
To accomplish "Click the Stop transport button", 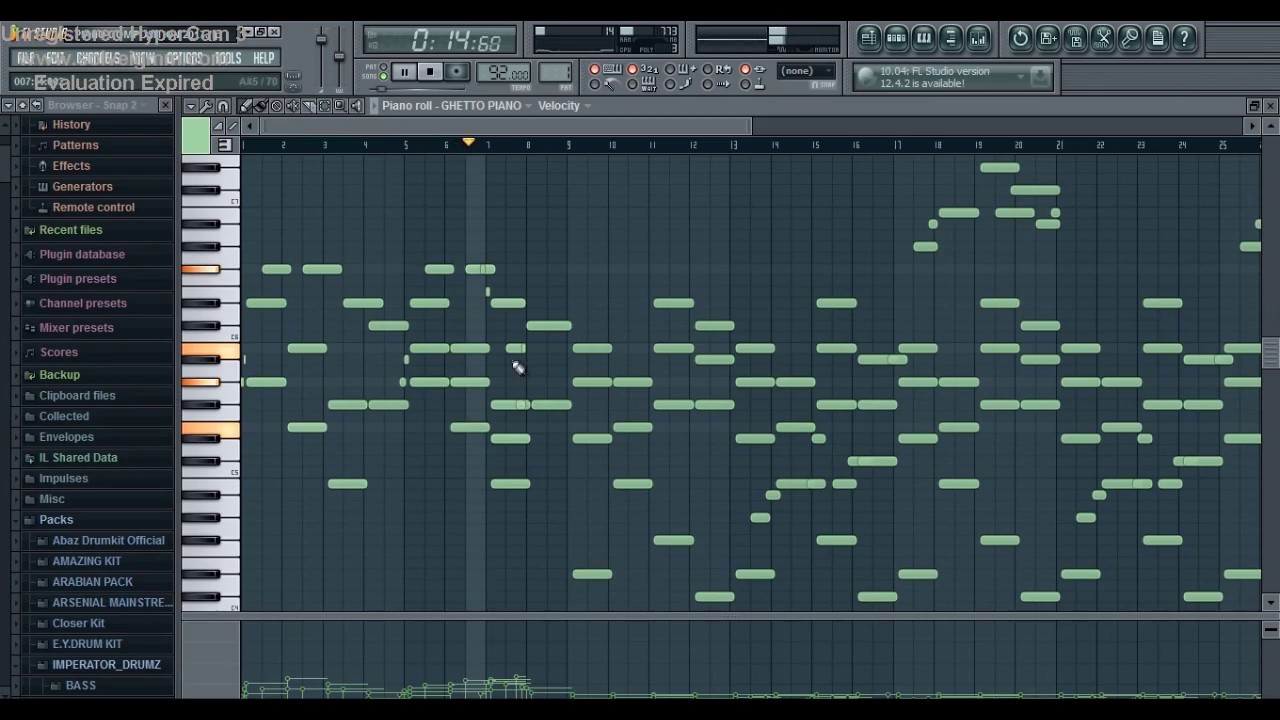I will (x=430, y=72).
